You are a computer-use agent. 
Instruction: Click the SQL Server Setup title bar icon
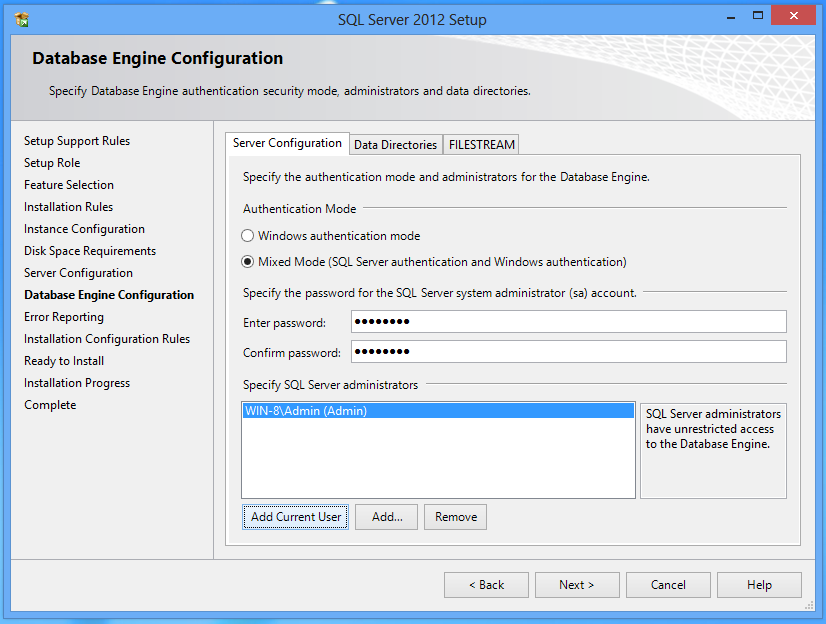(22, 19)
